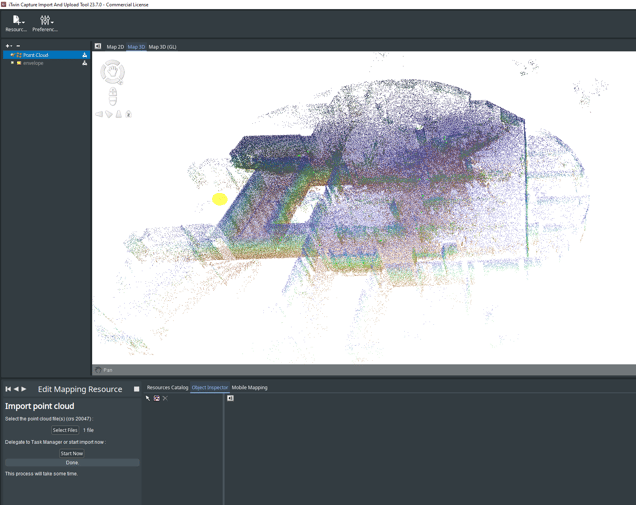Click the Done progress bar
This screenshot has height=505, width=636.
click(x=72, y=463)
